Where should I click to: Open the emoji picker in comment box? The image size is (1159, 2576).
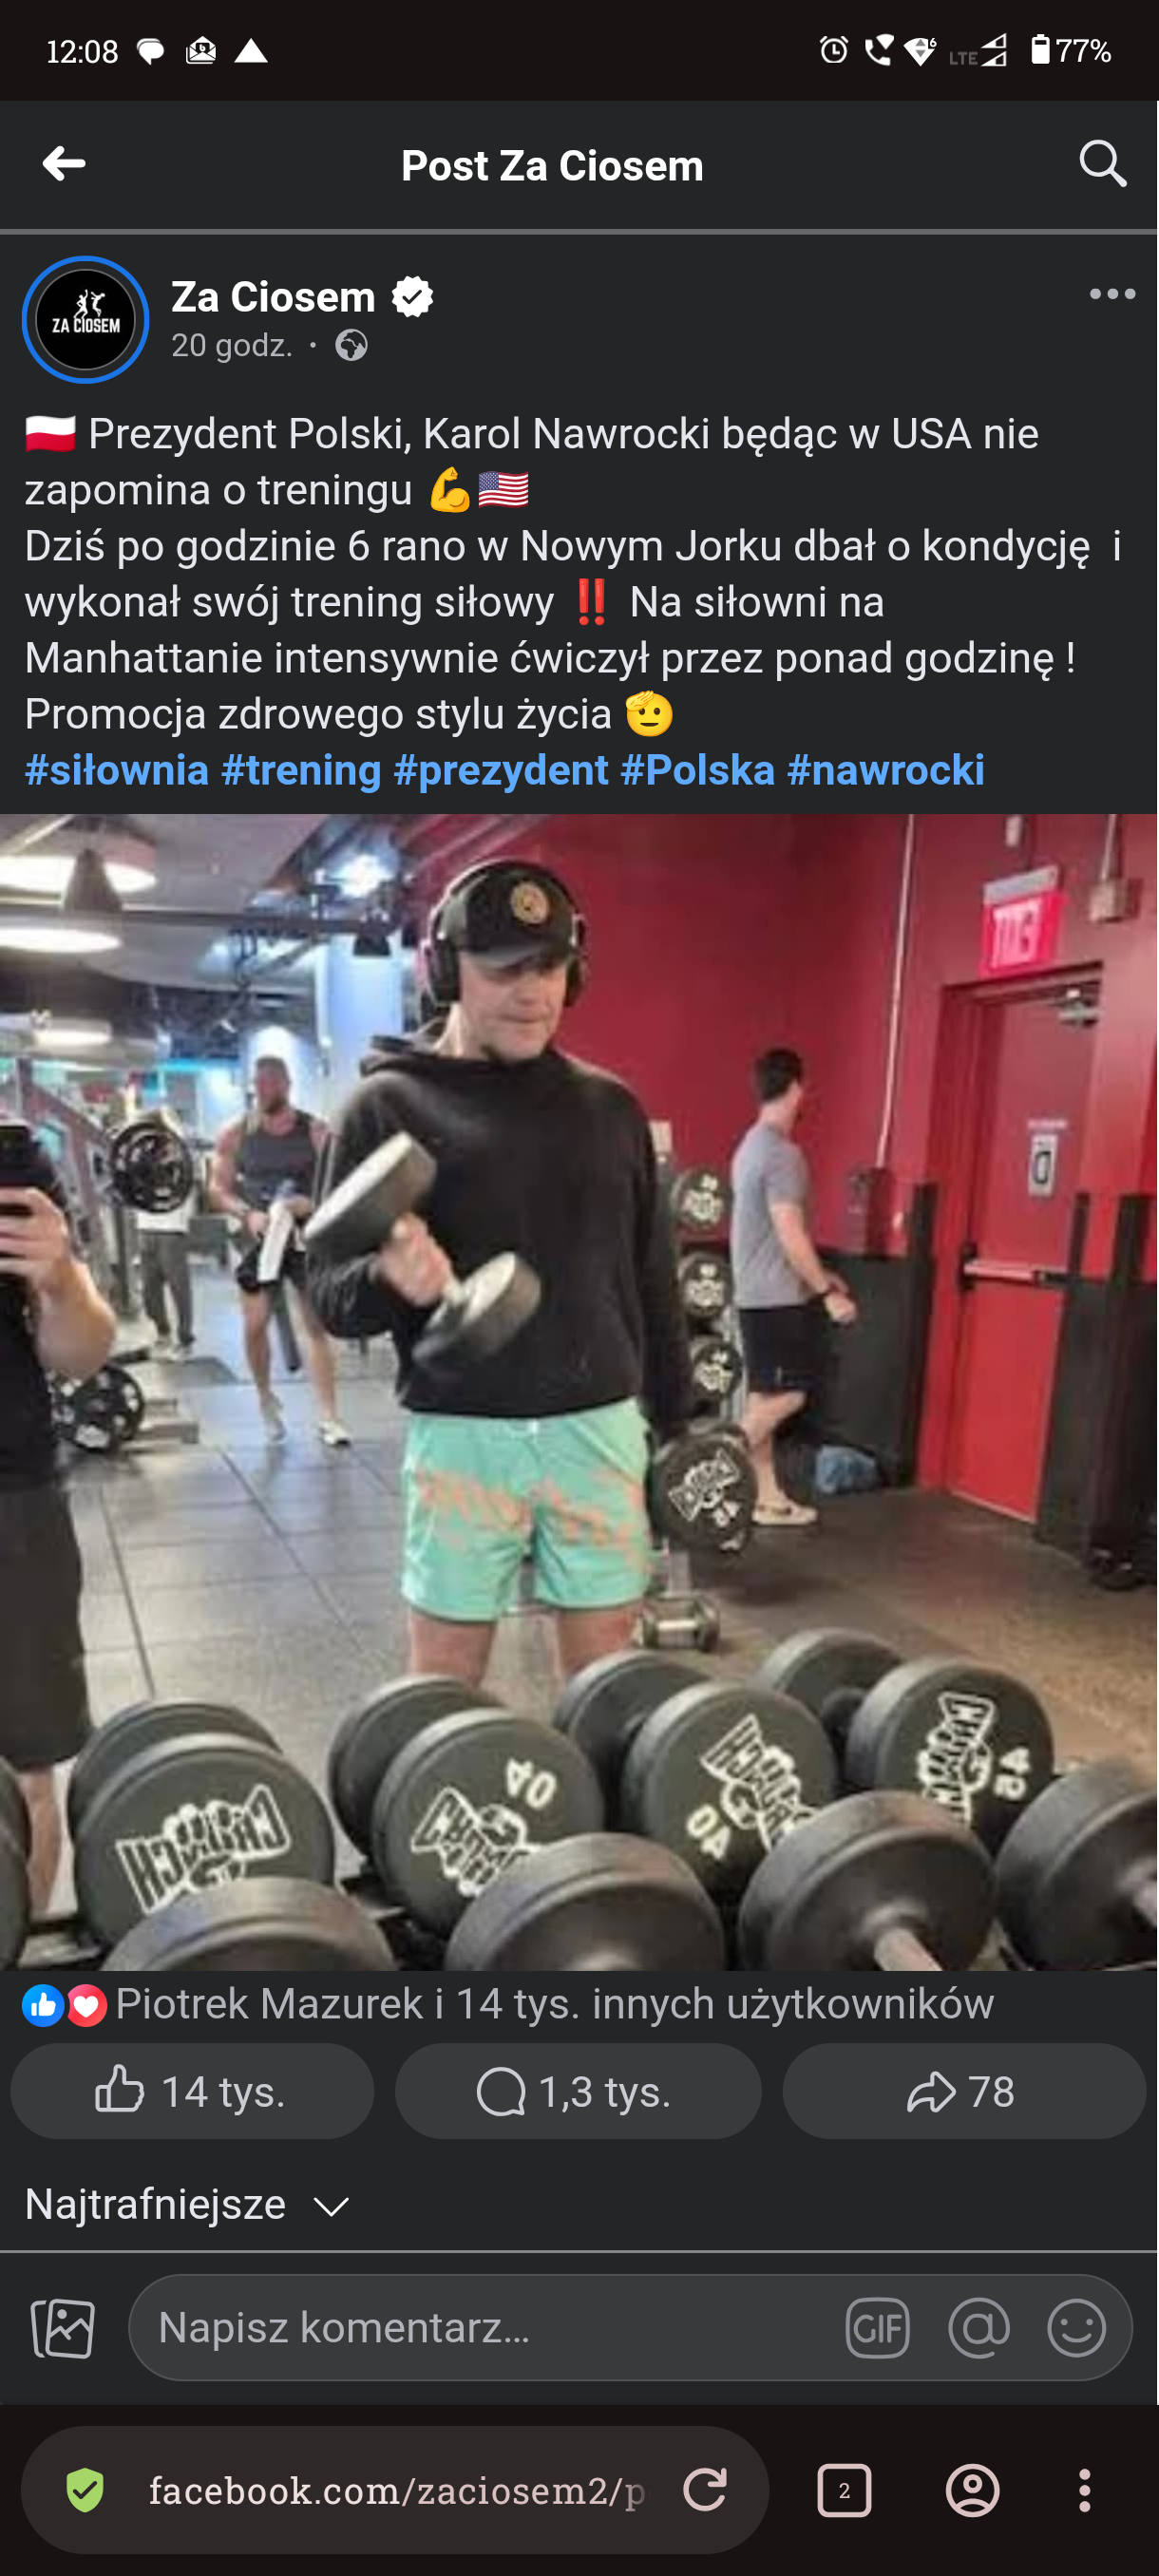1076,2327
